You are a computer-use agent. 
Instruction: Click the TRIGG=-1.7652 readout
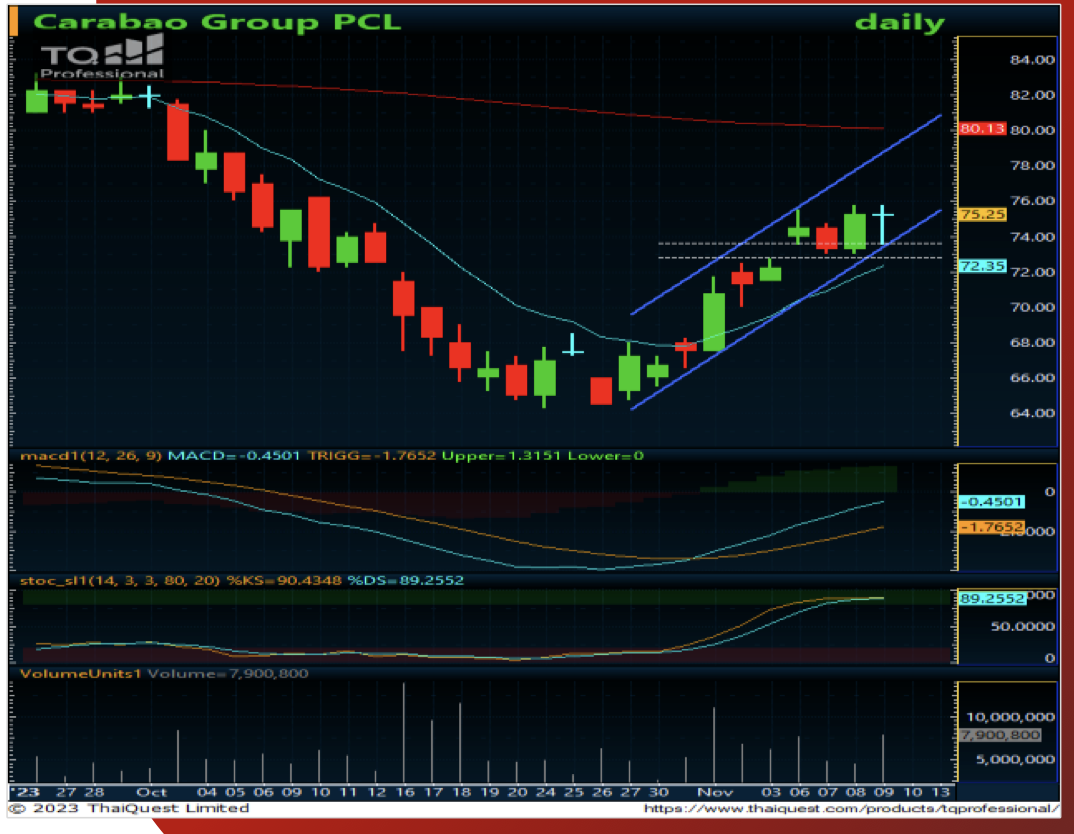[371, 455]
